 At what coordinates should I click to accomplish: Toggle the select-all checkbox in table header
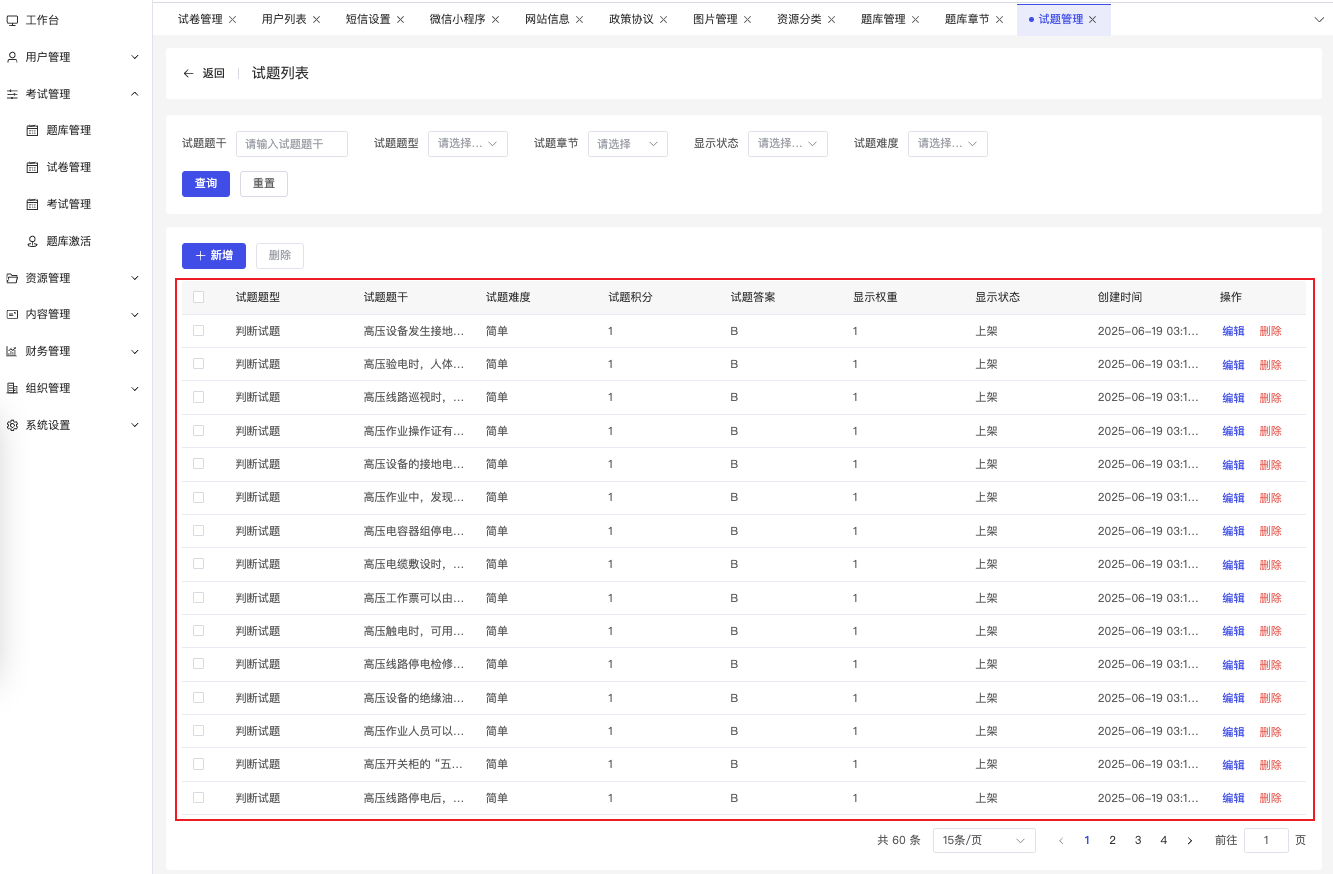click(x=198, y=296)
